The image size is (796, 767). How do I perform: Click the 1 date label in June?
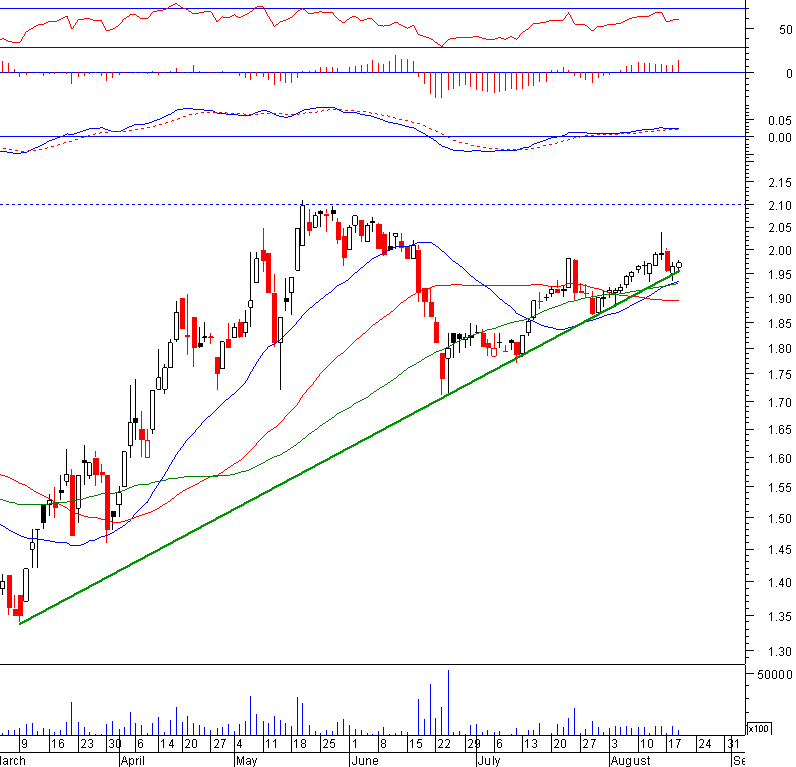[x=355, y=744]
